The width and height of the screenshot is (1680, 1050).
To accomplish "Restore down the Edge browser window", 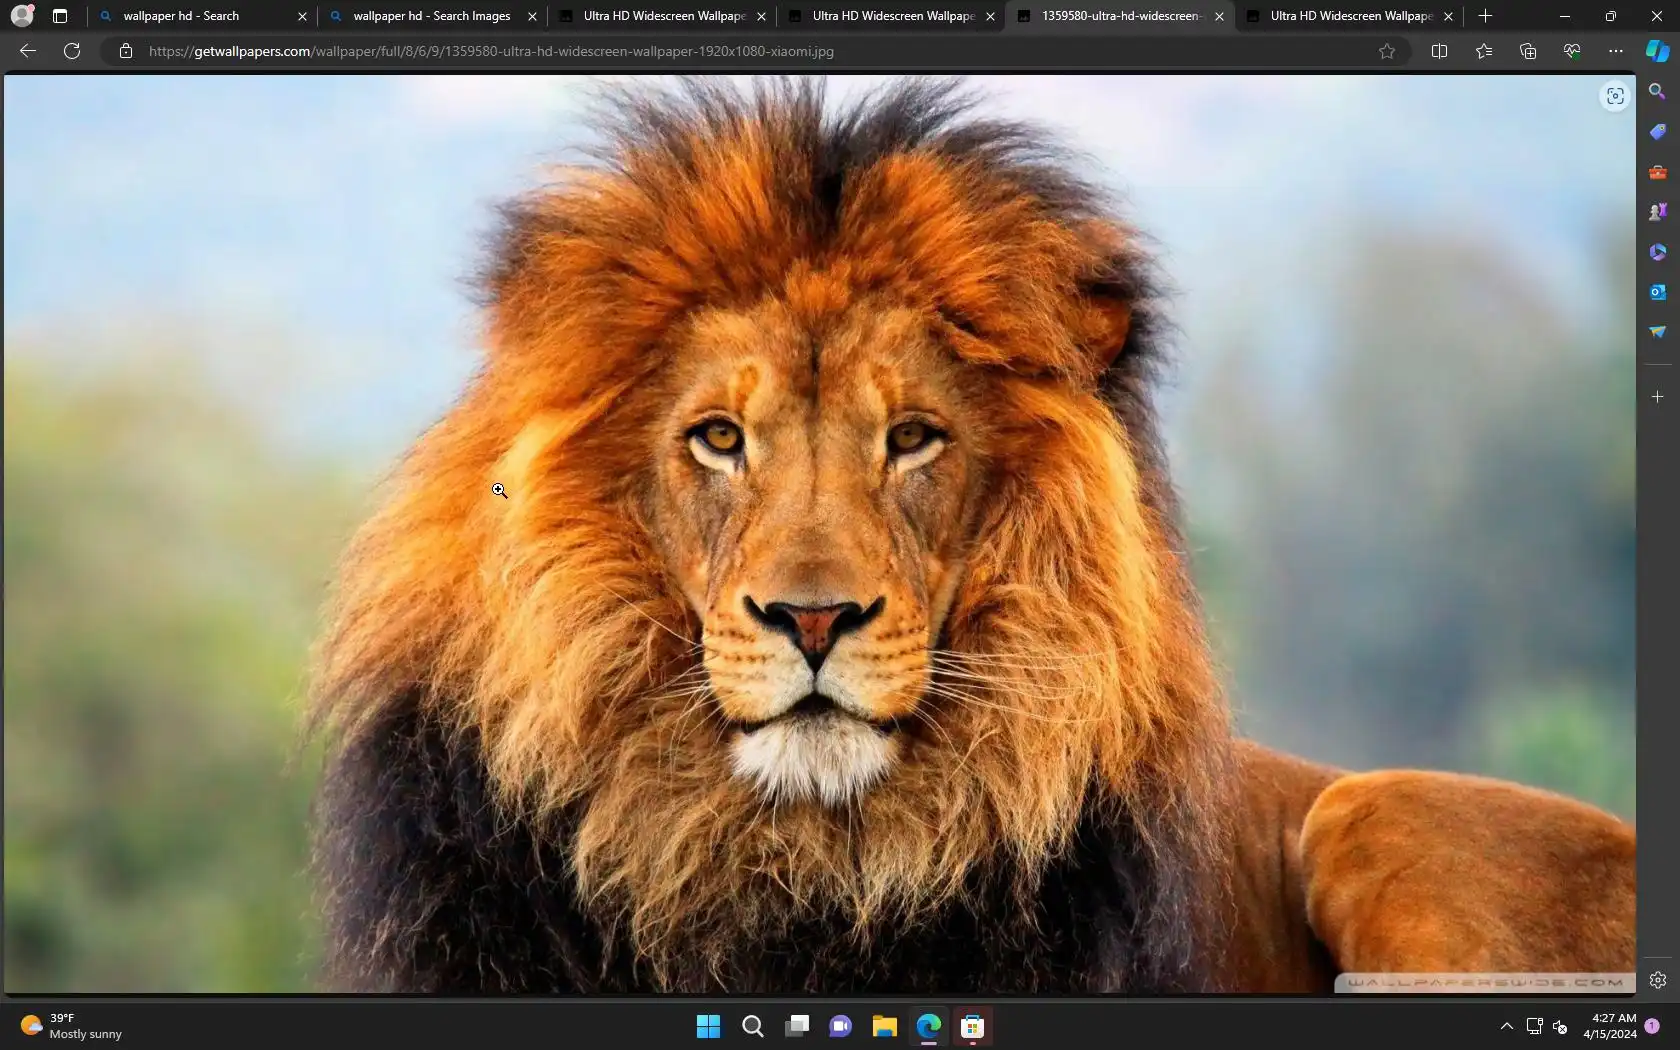I will [x=1610, y=16].
